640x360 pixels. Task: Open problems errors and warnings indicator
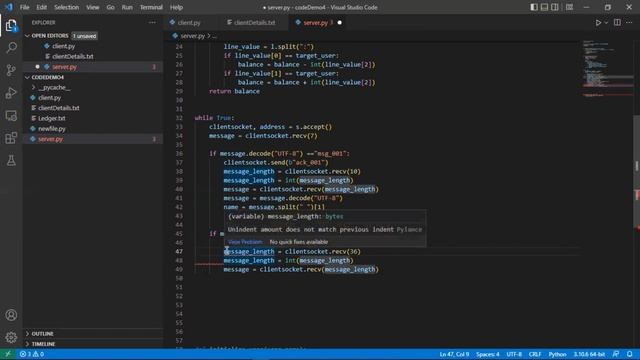tap(32, 354)
